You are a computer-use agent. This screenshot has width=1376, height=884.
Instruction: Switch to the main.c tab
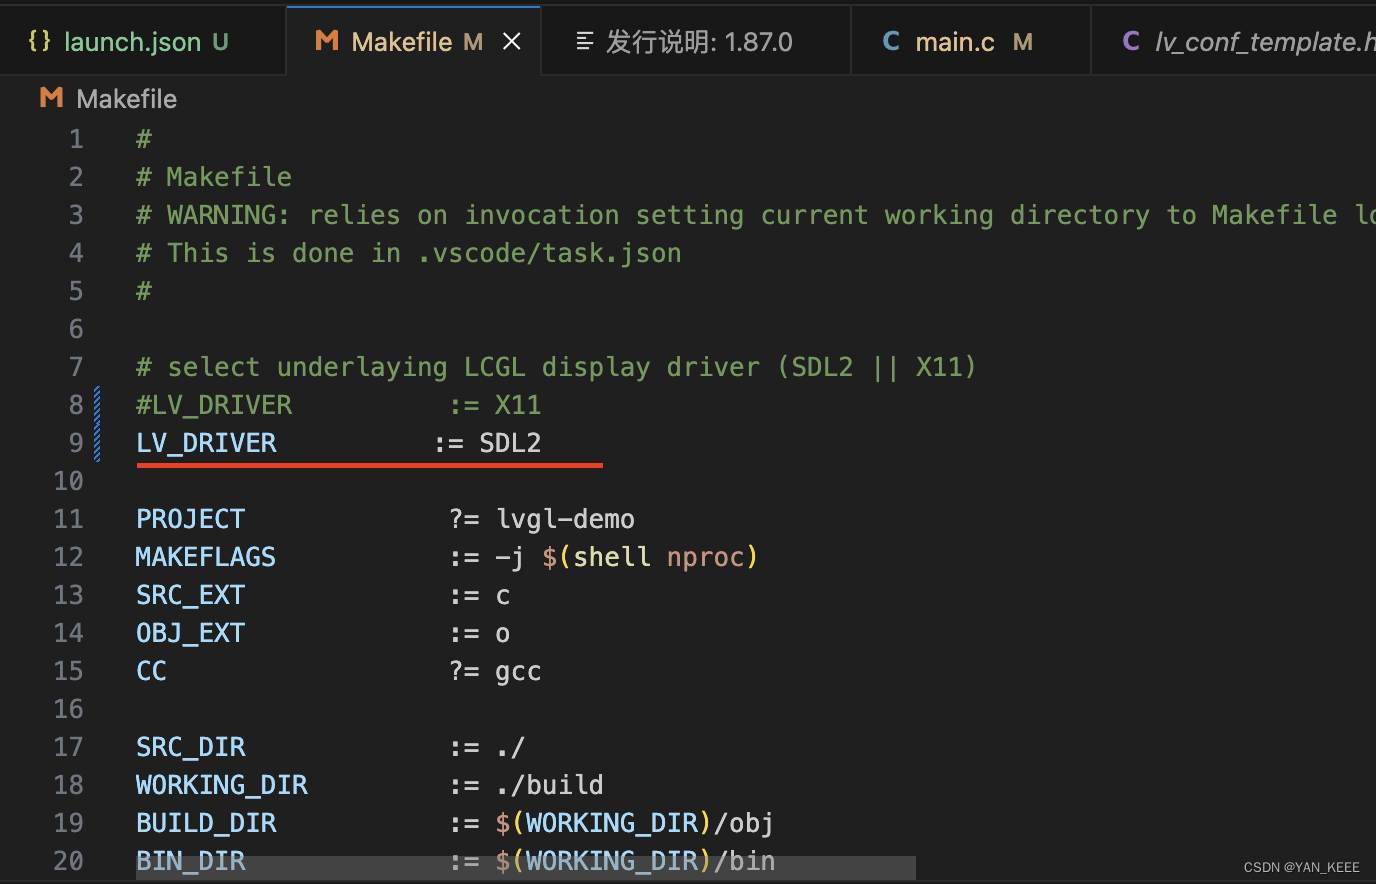pyautogui.click(x=970, y=41)
